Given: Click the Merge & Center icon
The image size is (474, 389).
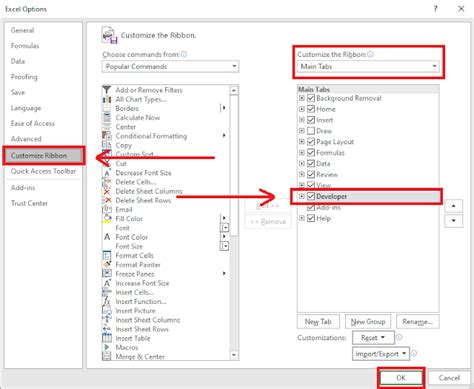Looking at the screenshot, I should [106, 356].
